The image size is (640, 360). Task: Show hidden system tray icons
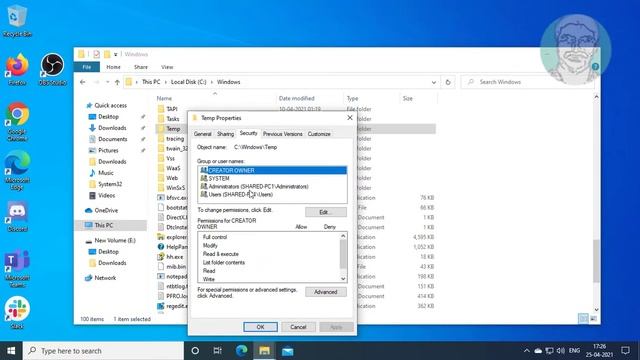[527, 351]
